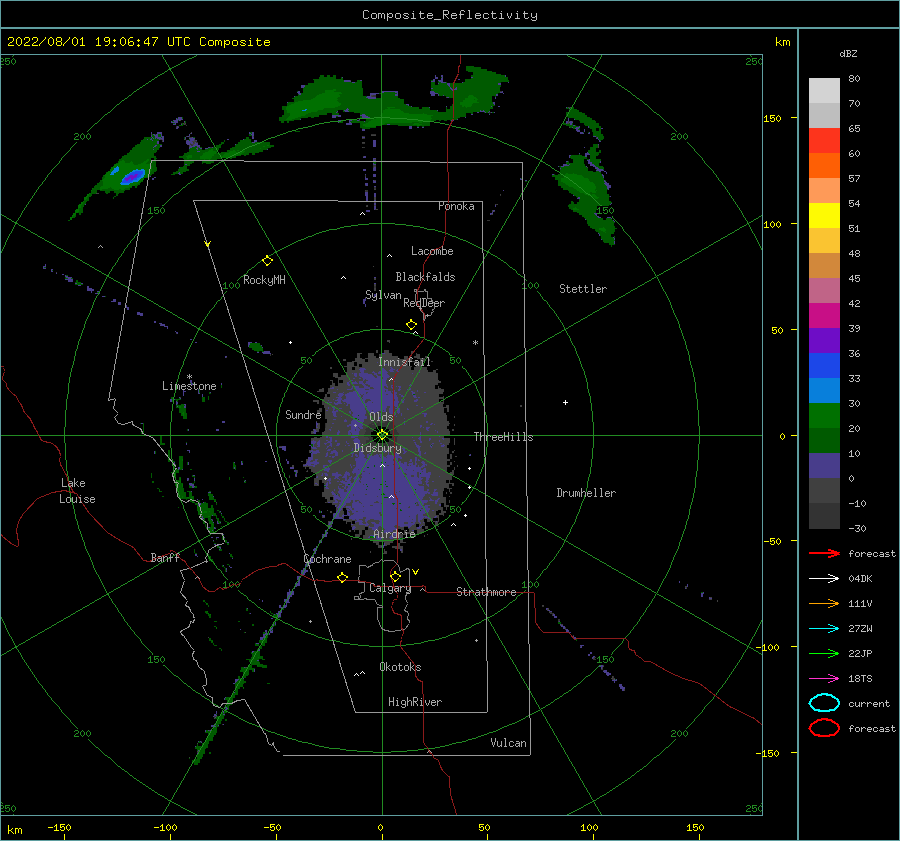Click the ThreeHills label
The height and width of the screenshot is (841, 900).
pyautogui.click(x=503, y=437)
